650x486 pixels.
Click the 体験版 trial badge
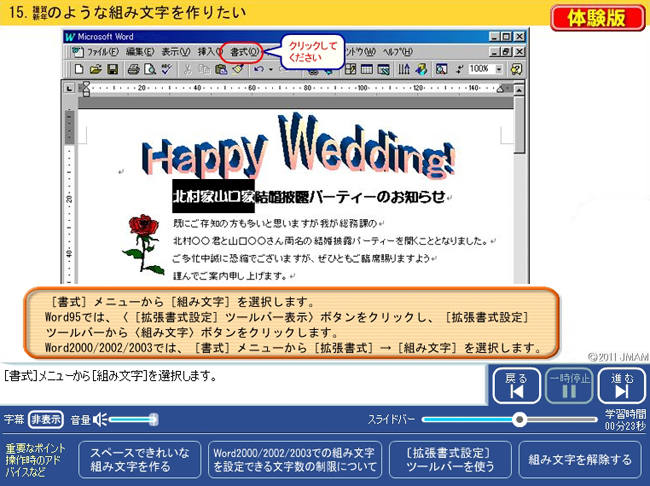[597, 18]
